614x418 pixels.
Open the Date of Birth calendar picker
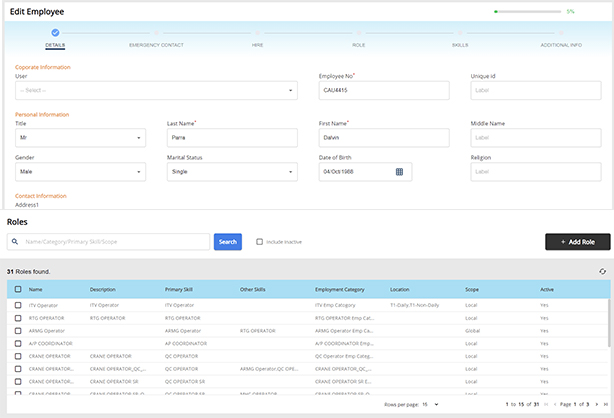[399, 171]
